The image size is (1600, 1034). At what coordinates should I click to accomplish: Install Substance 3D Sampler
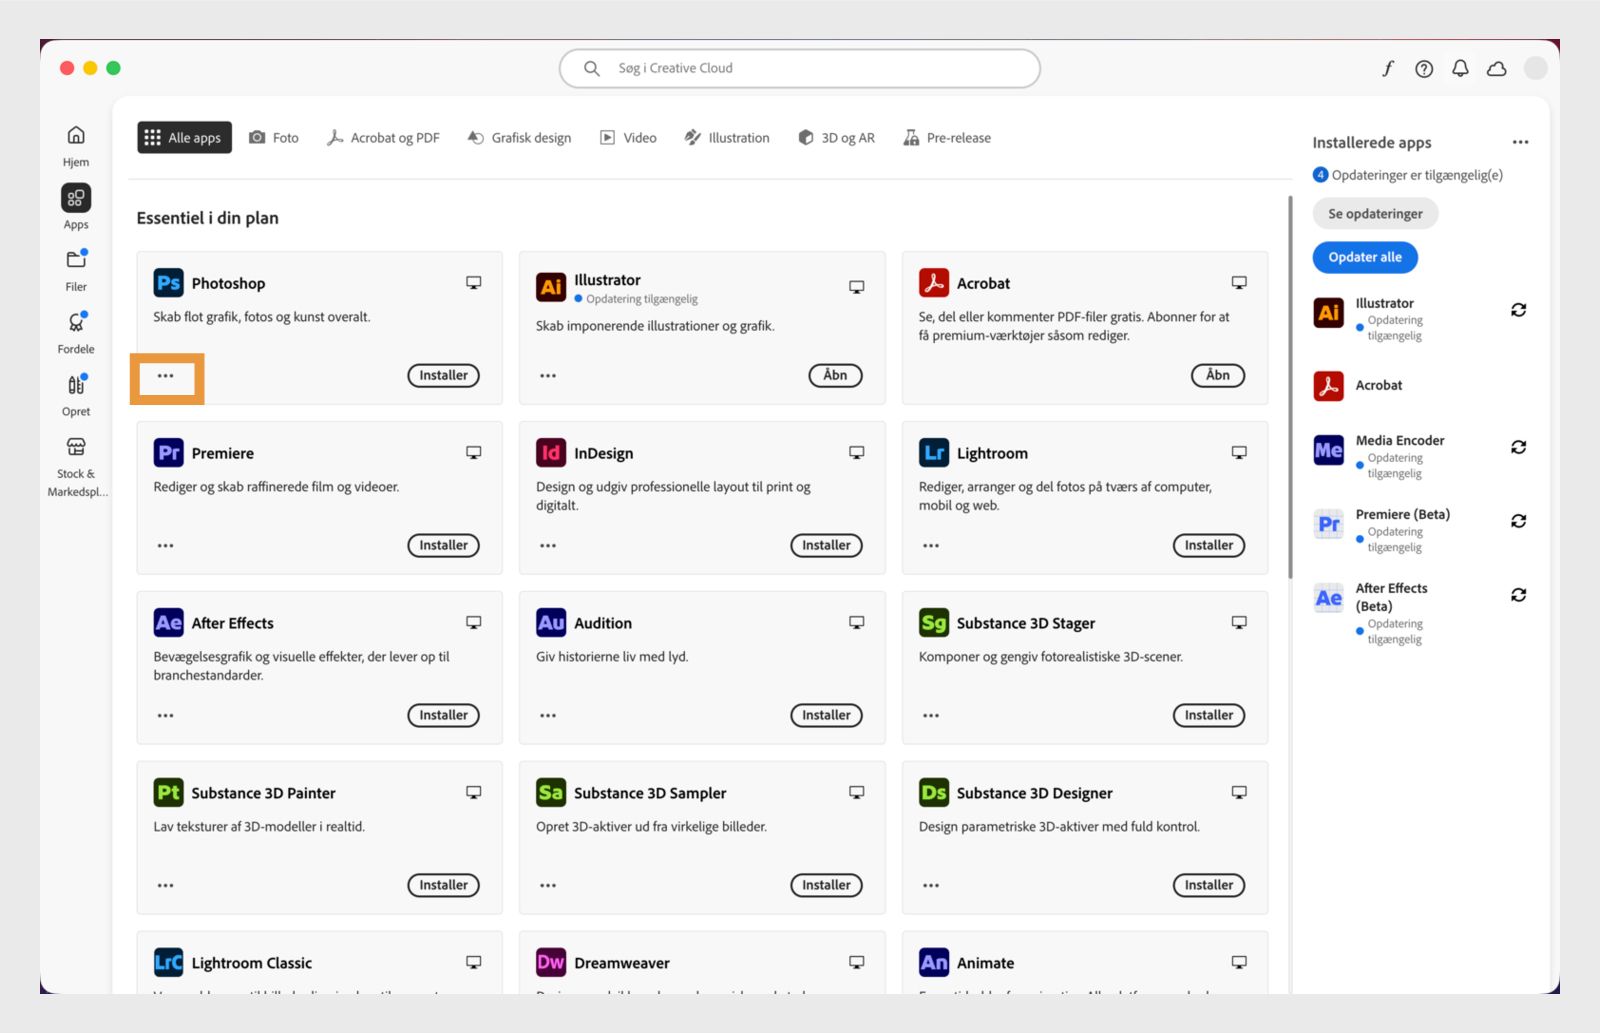coord(826,886)
